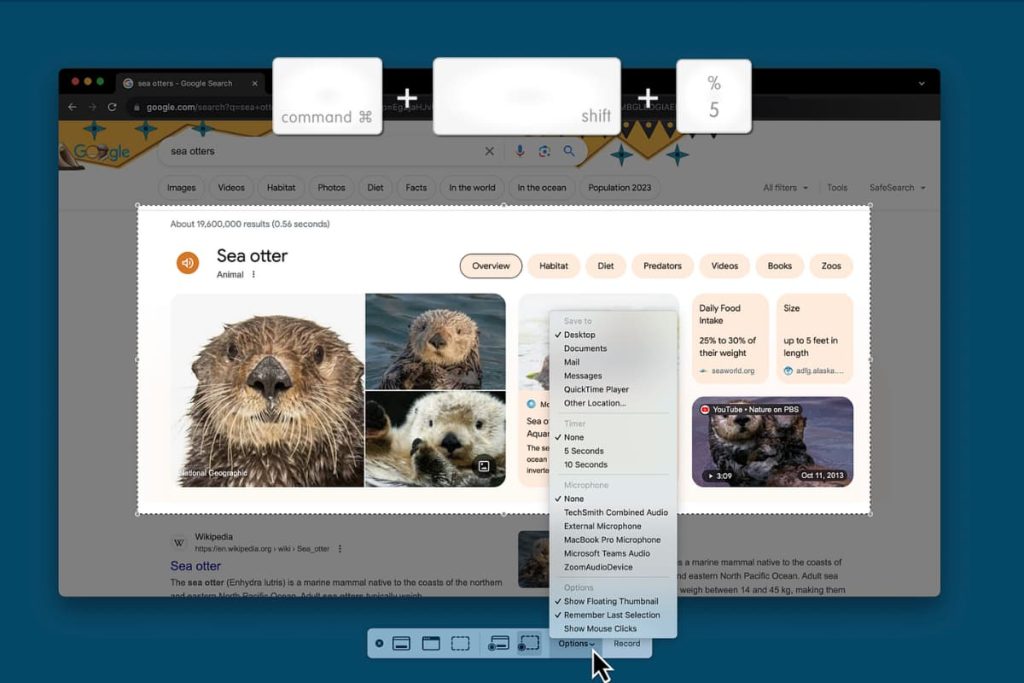Viewport: 1024px width, 683px height.
Task: Select Record Selected Portion icon
Action: [528, 643]
